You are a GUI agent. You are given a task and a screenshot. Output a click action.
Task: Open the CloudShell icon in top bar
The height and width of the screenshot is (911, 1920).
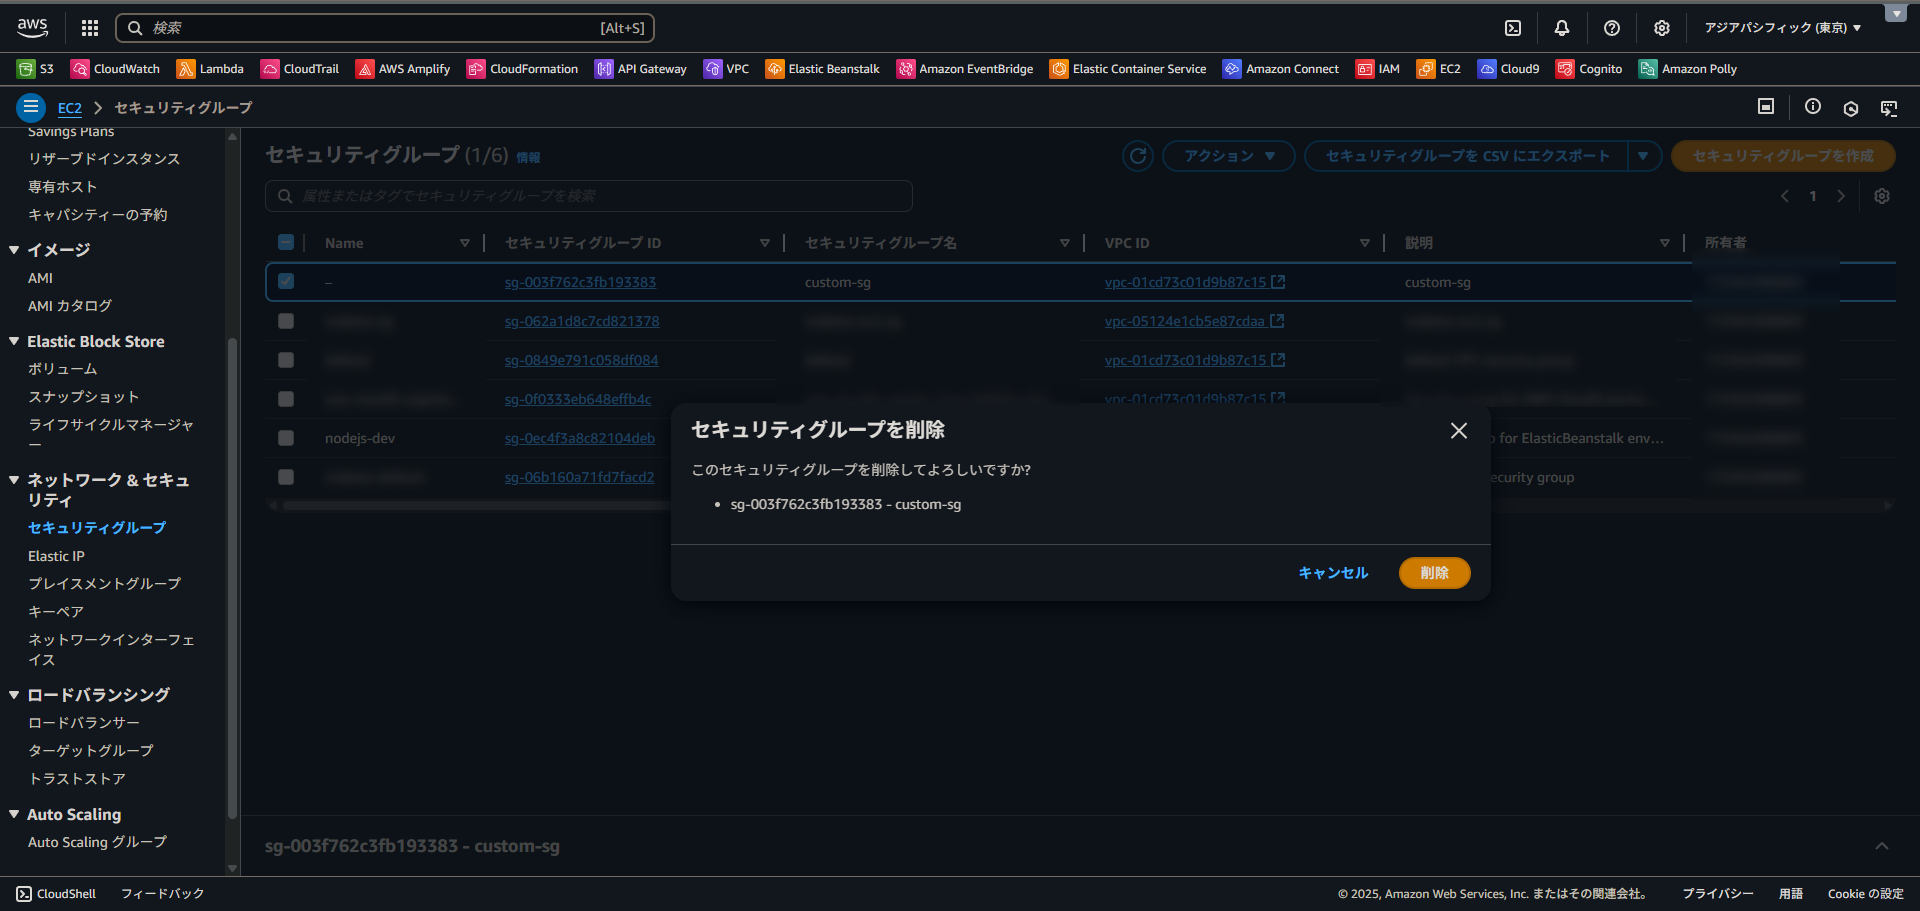coord(1513,28)
